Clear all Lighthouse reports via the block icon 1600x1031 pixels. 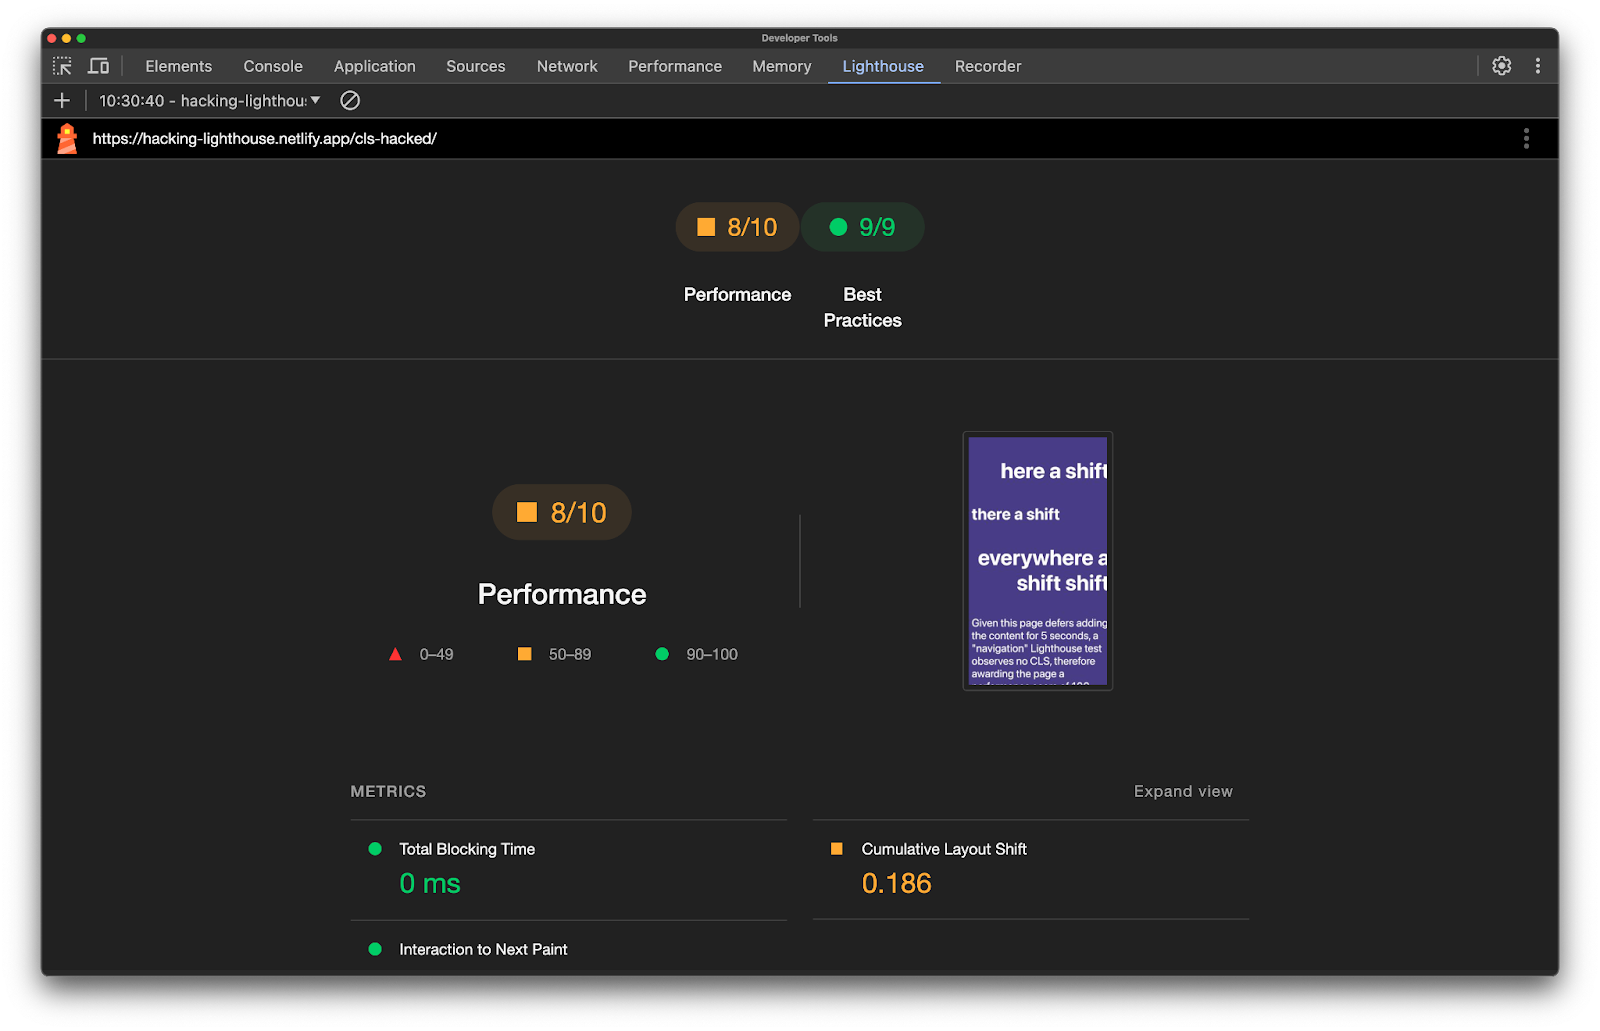[x=349, y=100]
